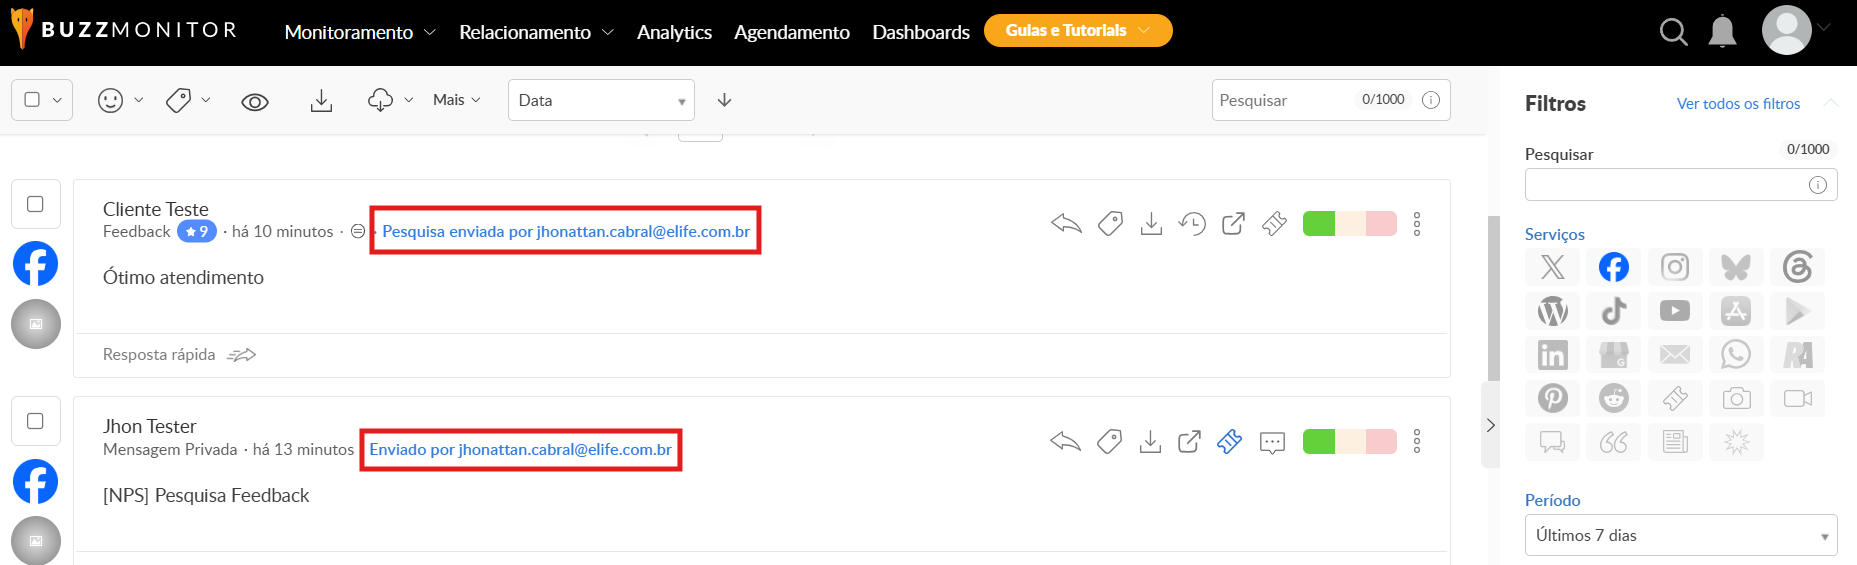The height and width of the screenshot is (565, 1857).
Task: Click the Pesquisar field in Filtros panel
Action: (1681, 184)
